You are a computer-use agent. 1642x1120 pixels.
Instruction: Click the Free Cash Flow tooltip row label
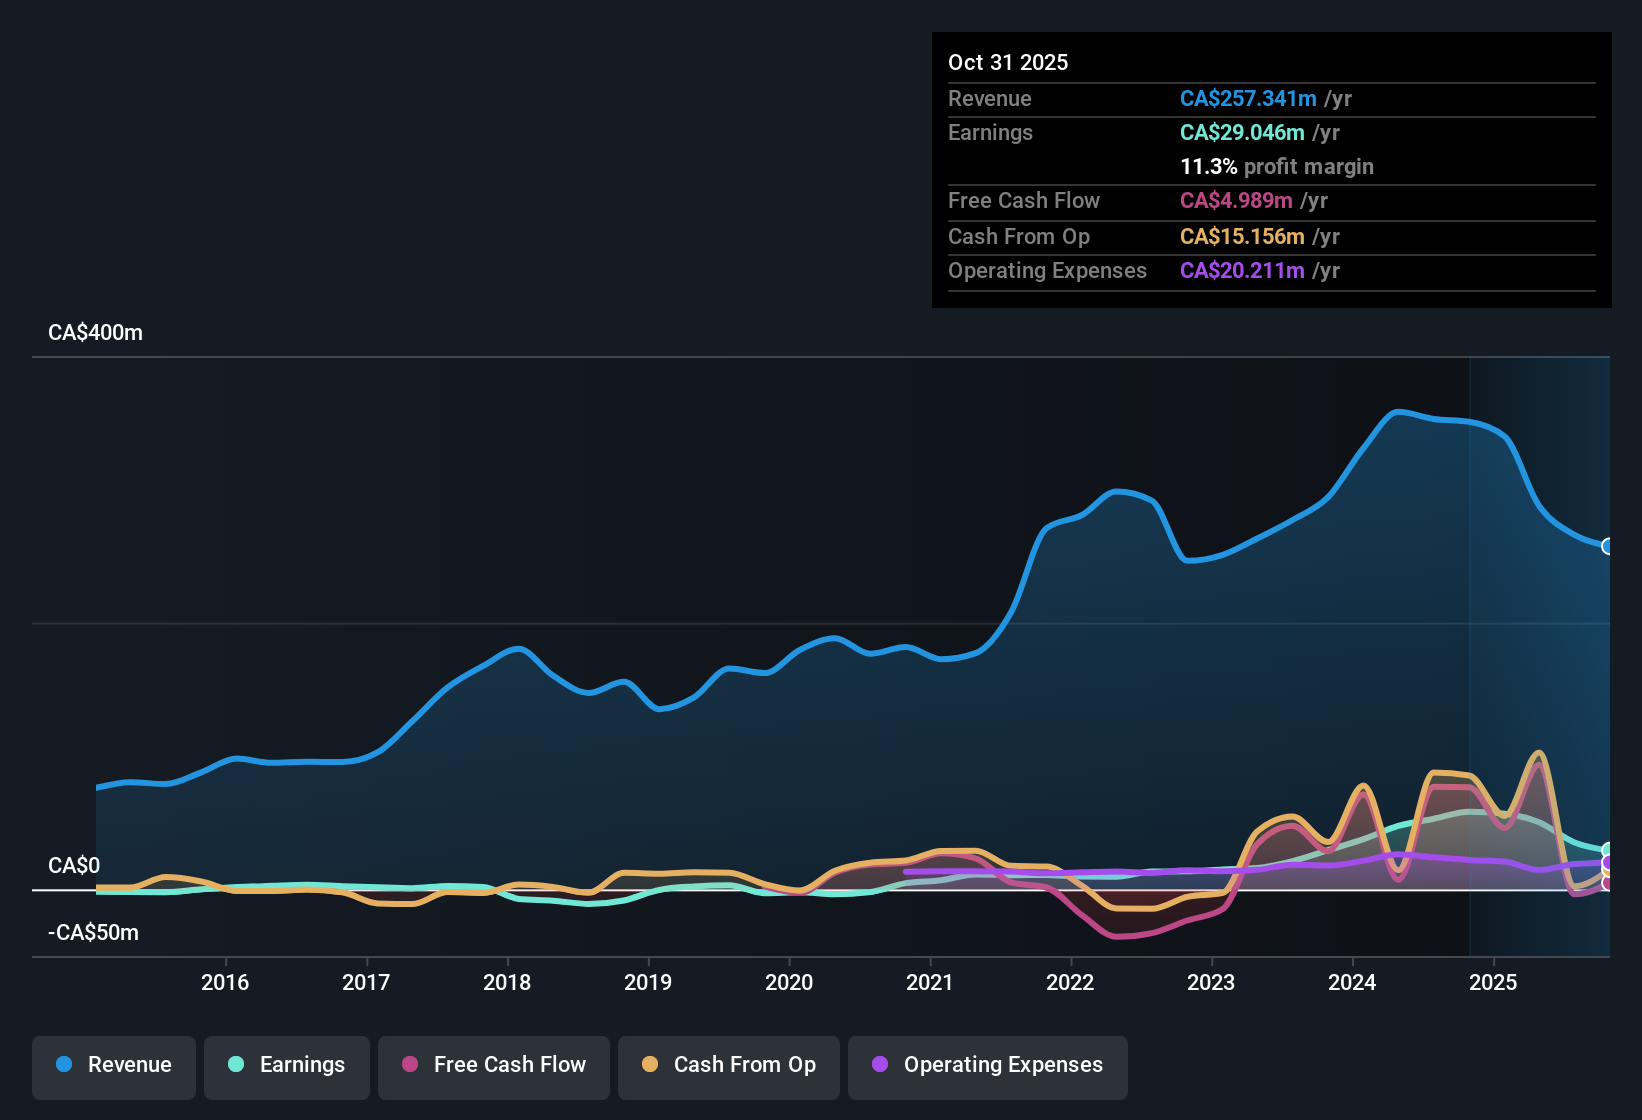coord(1024,200)
